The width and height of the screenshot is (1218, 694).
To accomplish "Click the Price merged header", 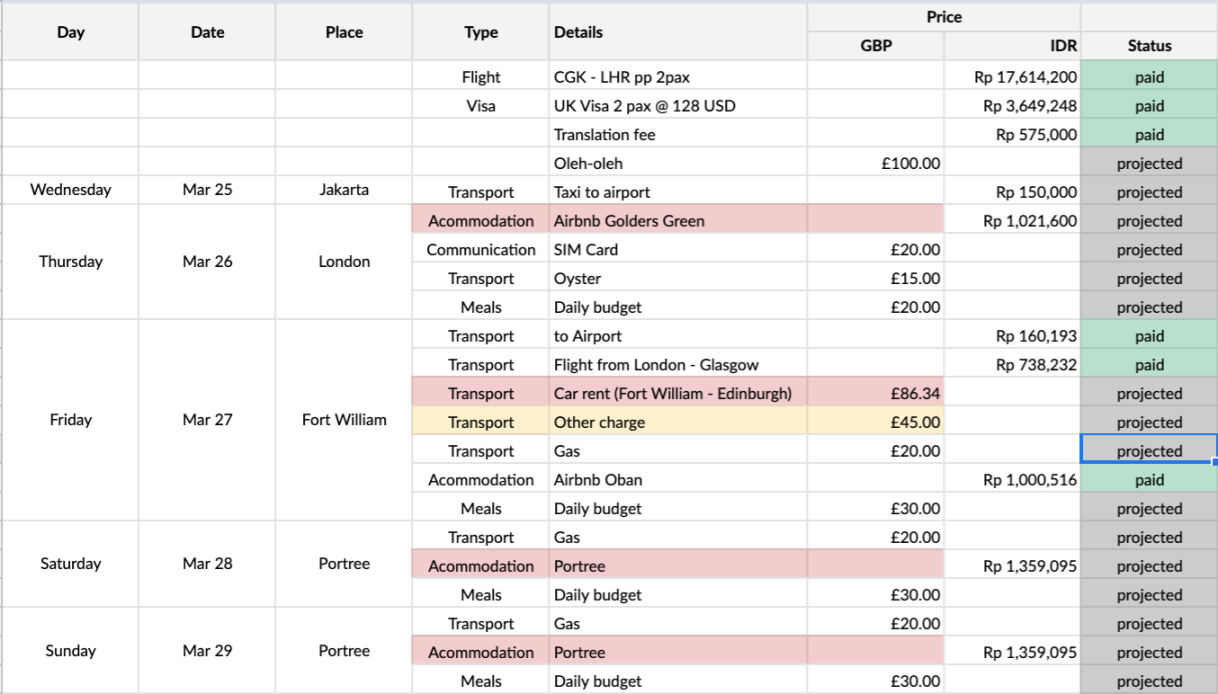I will pos(944,17).
